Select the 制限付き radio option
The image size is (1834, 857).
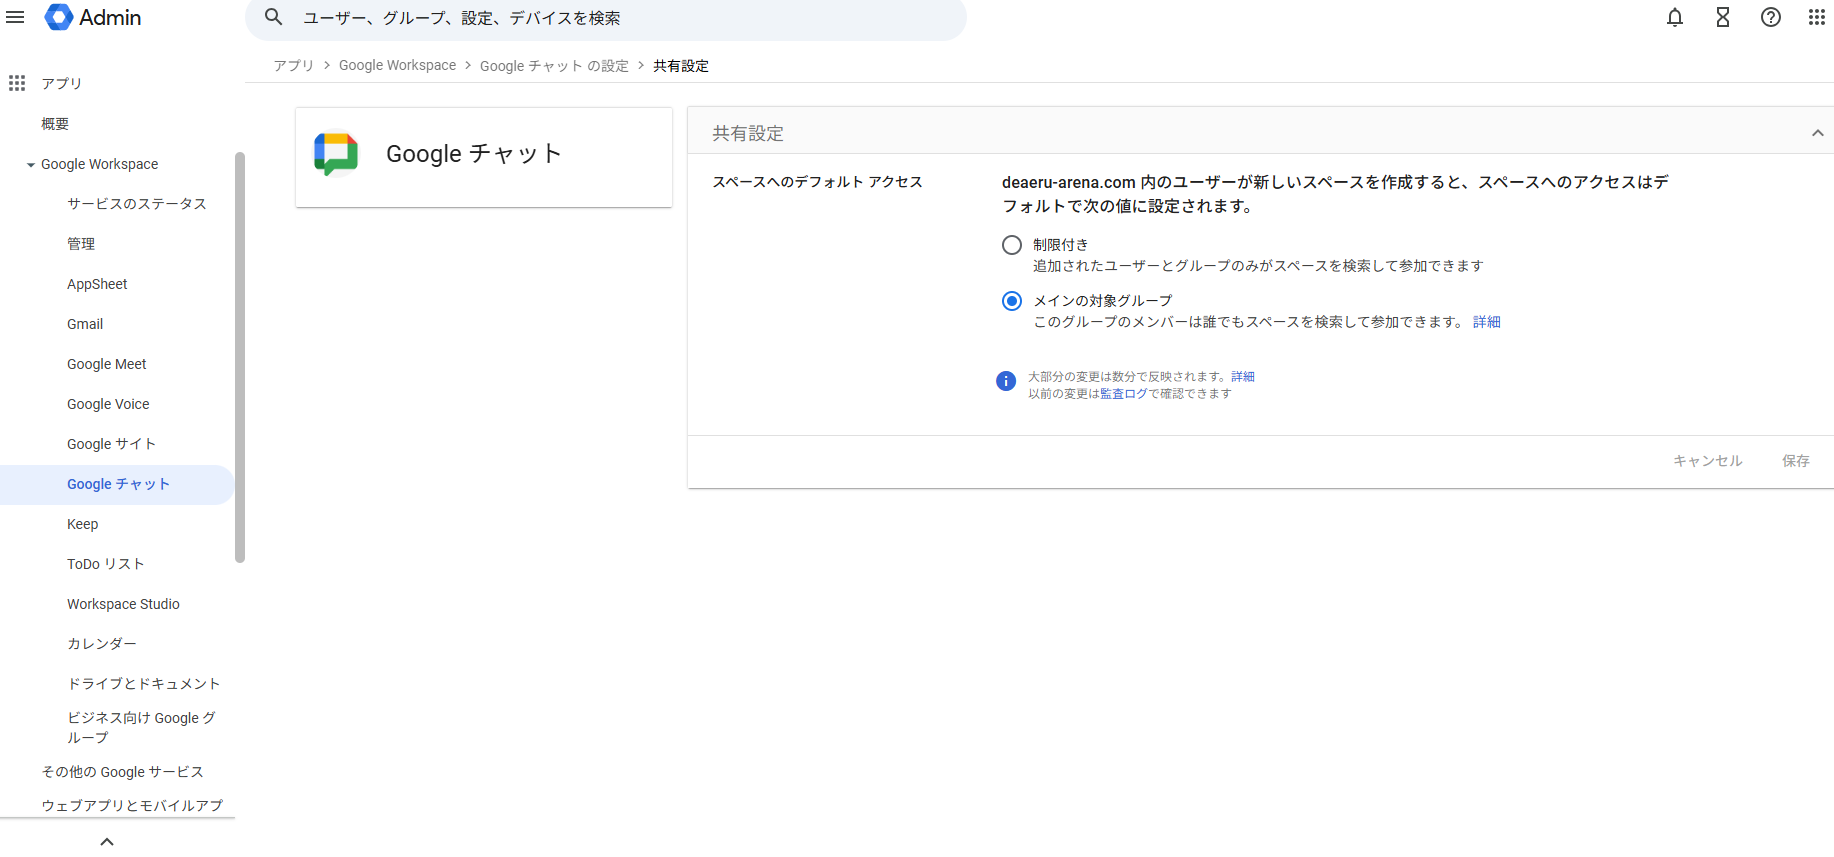point(1012,245)
